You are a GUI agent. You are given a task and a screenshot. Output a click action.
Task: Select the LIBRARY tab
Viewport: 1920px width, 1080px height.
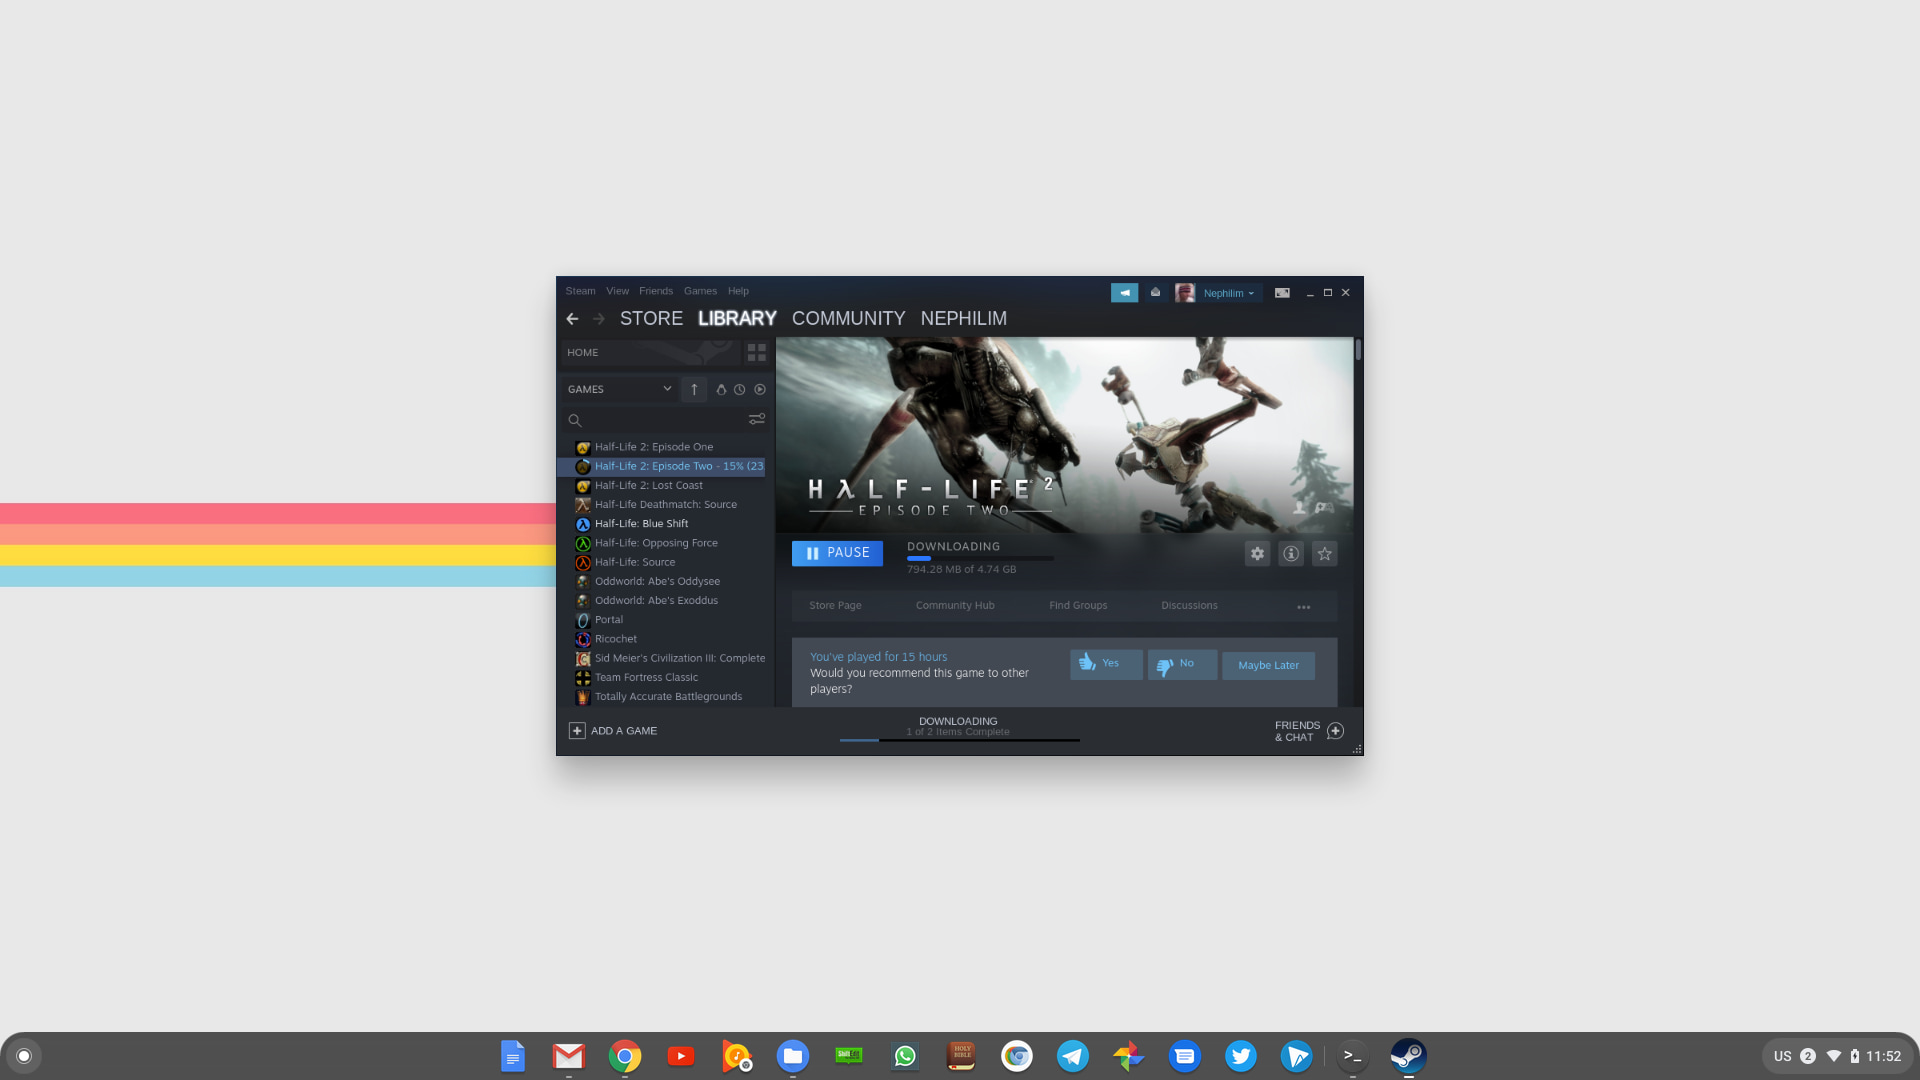(737, 318)
